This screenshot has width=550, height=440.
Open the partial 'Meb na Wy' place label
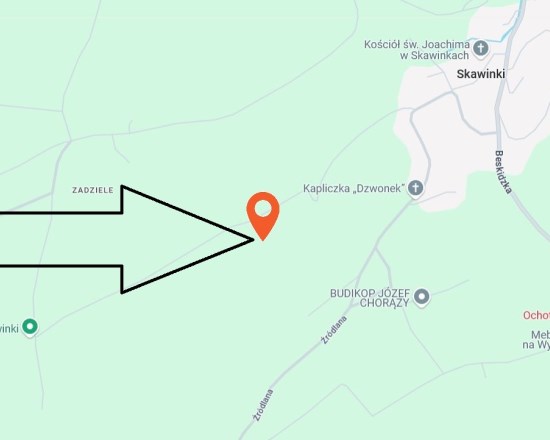pyautogui.click(x=536, y=339)
